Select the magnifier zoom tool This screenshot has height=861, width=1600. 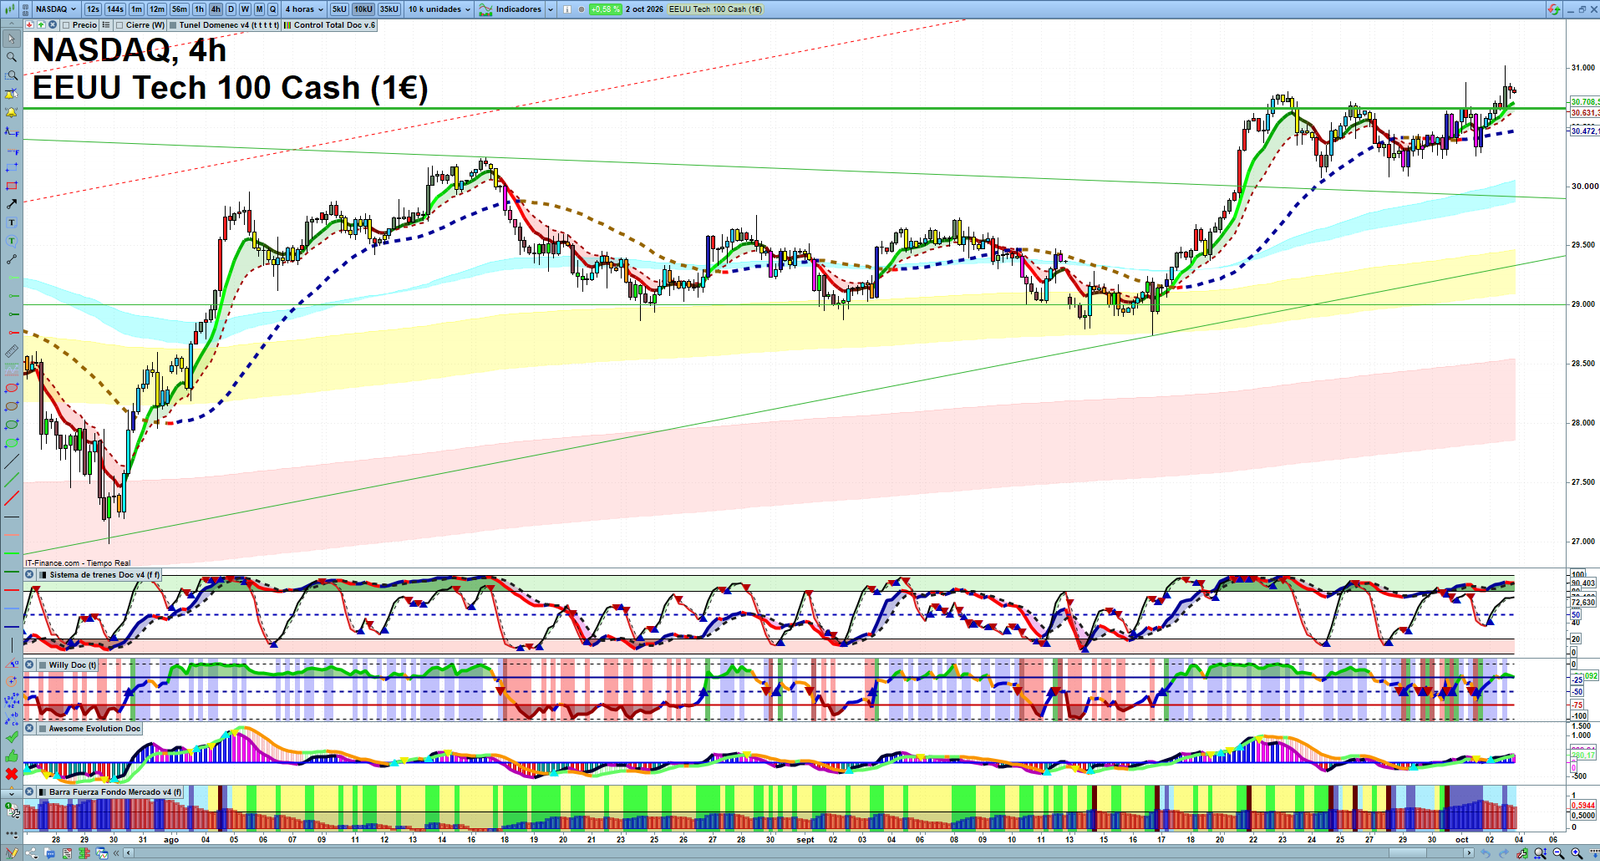click(11, 57)
